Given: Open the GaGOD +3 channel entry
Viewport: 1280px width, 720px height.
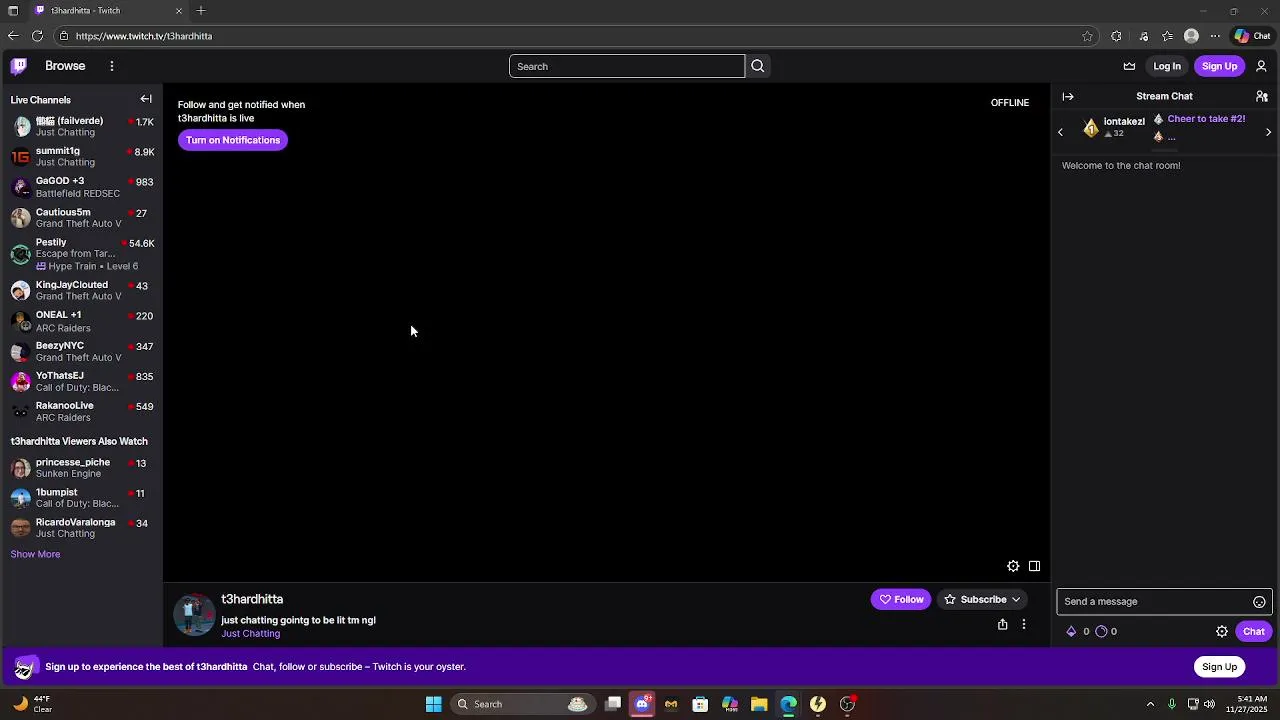Looking at the screenshot, I should 81,187.
